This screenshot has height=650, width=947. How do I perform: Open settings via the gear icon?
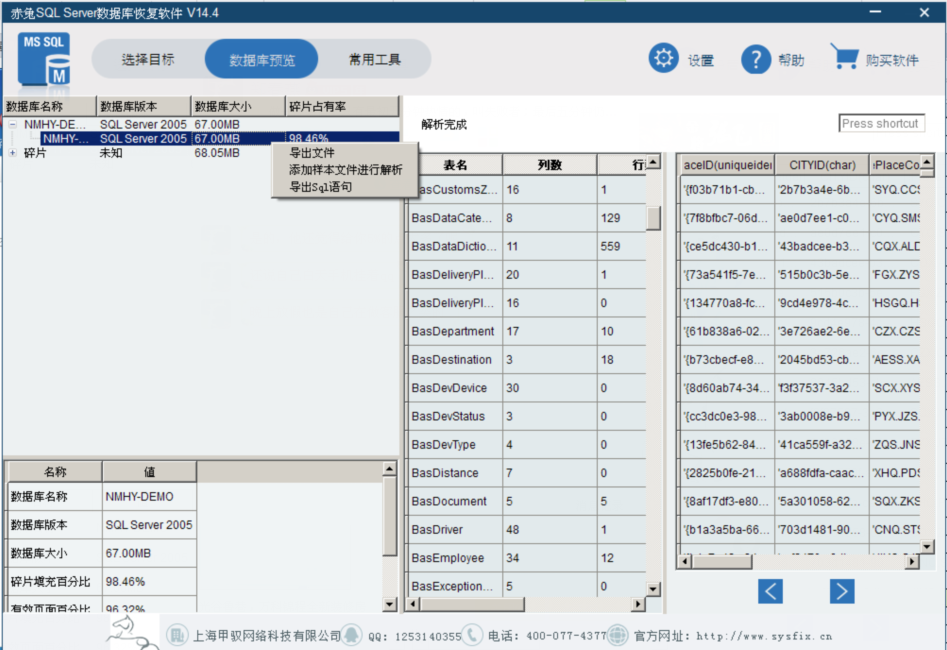[x=664, y=58]
